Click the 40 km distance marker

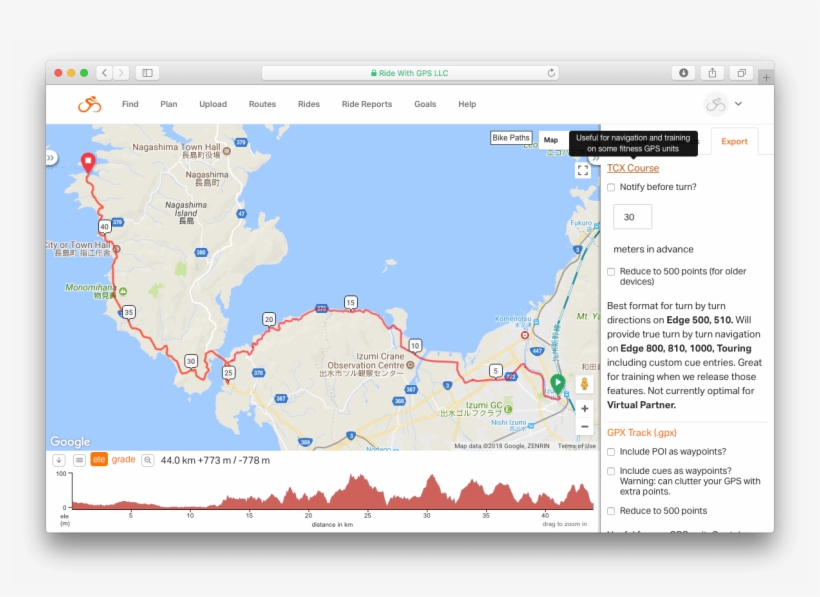[105, 226]
